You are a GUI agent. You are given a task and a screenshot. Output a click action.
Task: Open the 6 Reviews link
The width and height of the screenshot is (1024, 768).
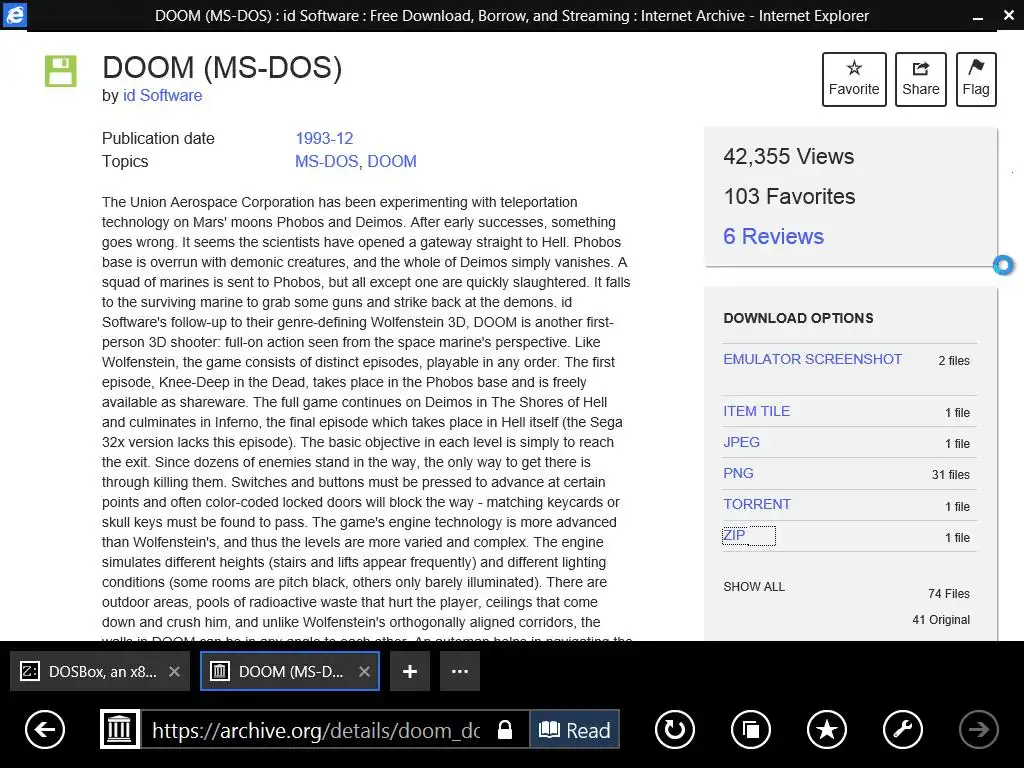point(773,236)
